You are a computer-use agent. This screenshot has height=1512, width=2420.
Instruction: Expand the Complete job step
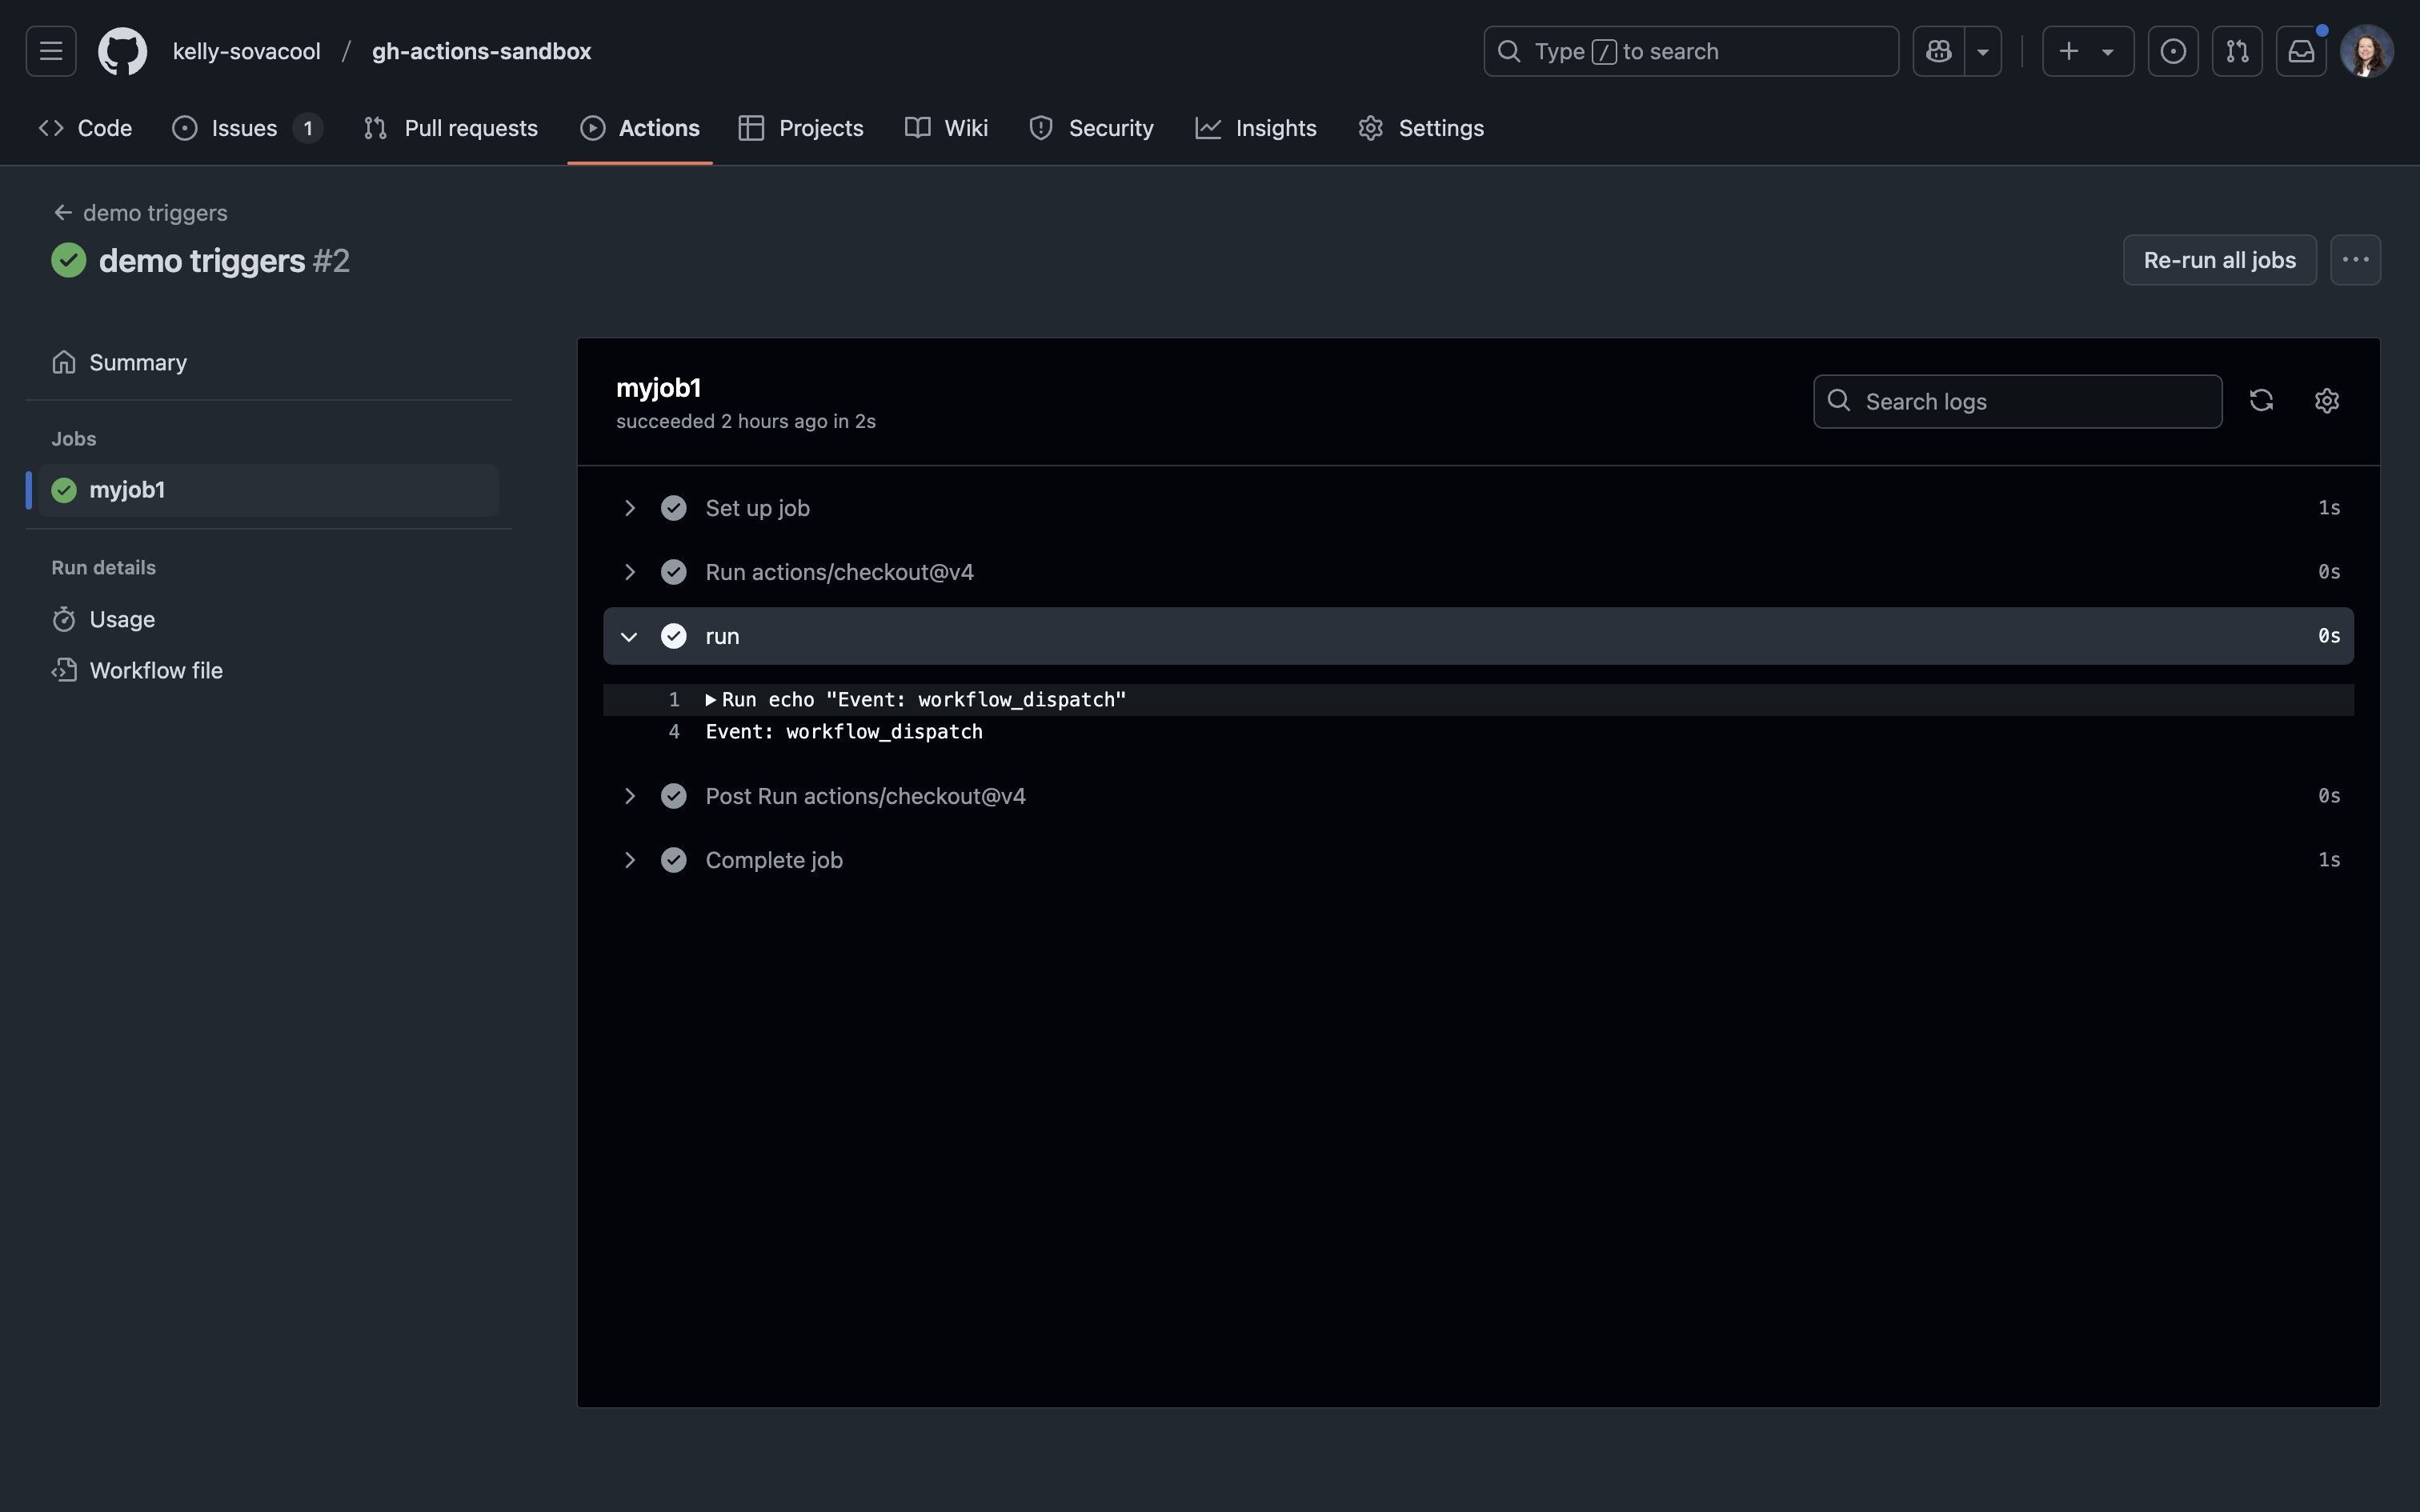click(x=629, y=860)
